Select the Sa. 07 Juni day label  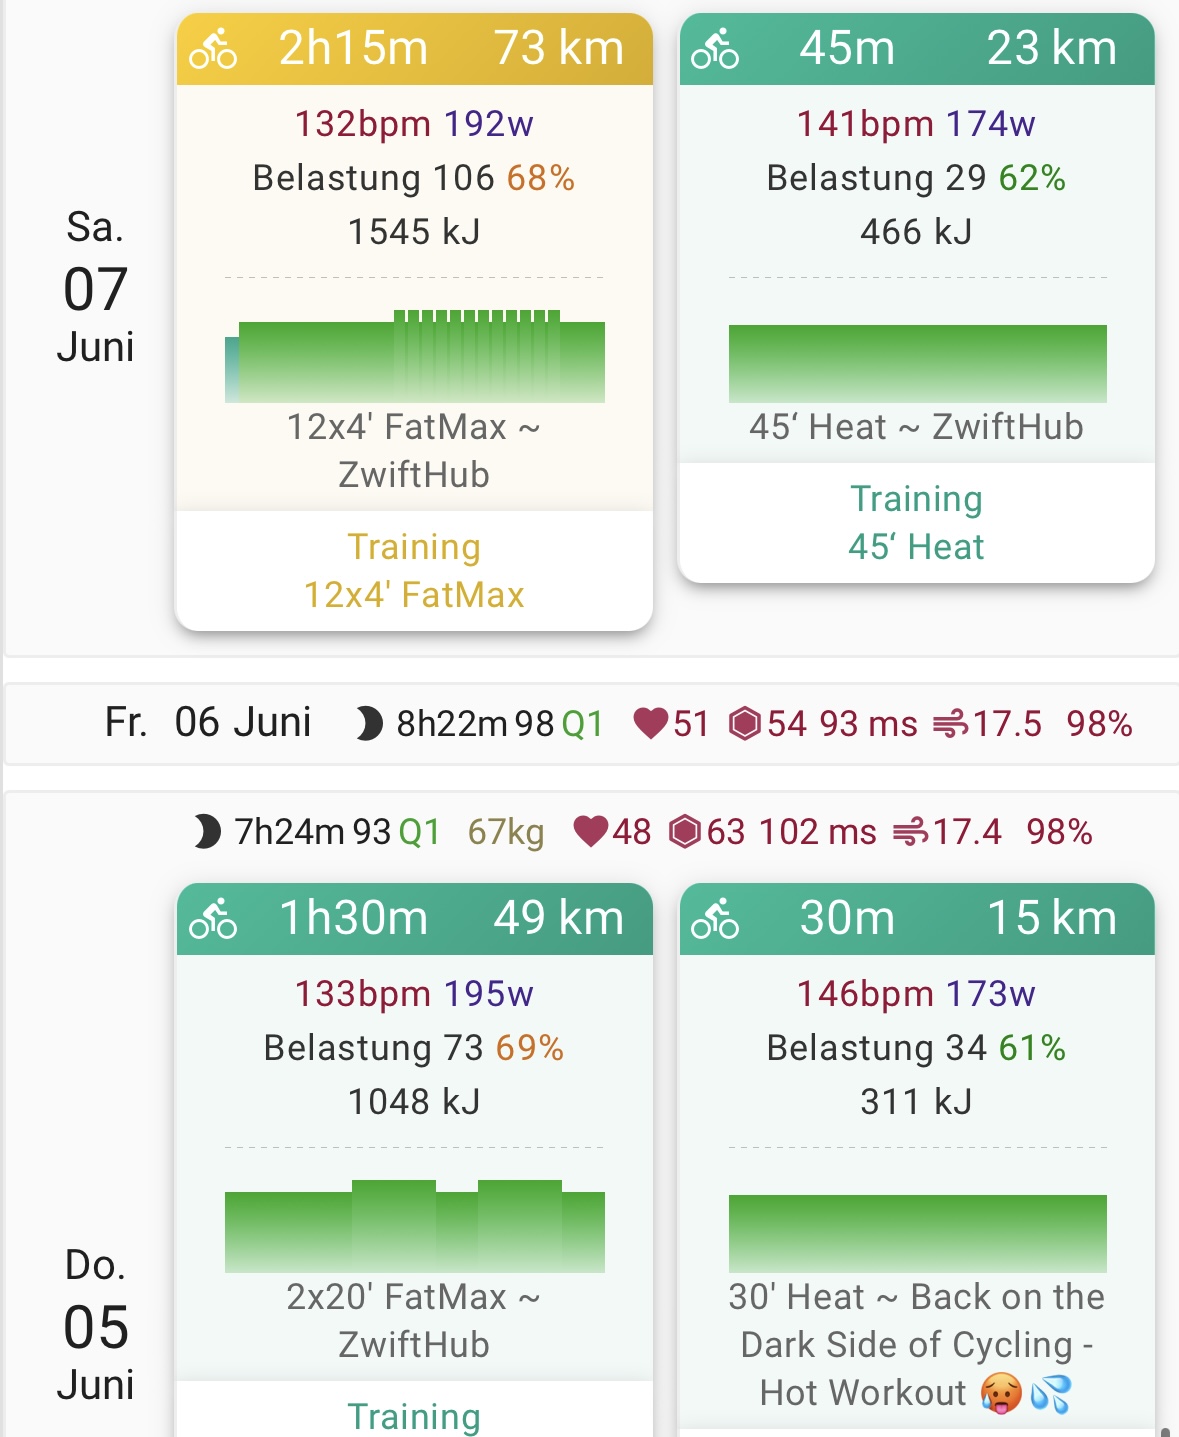(x=95, y=288)
